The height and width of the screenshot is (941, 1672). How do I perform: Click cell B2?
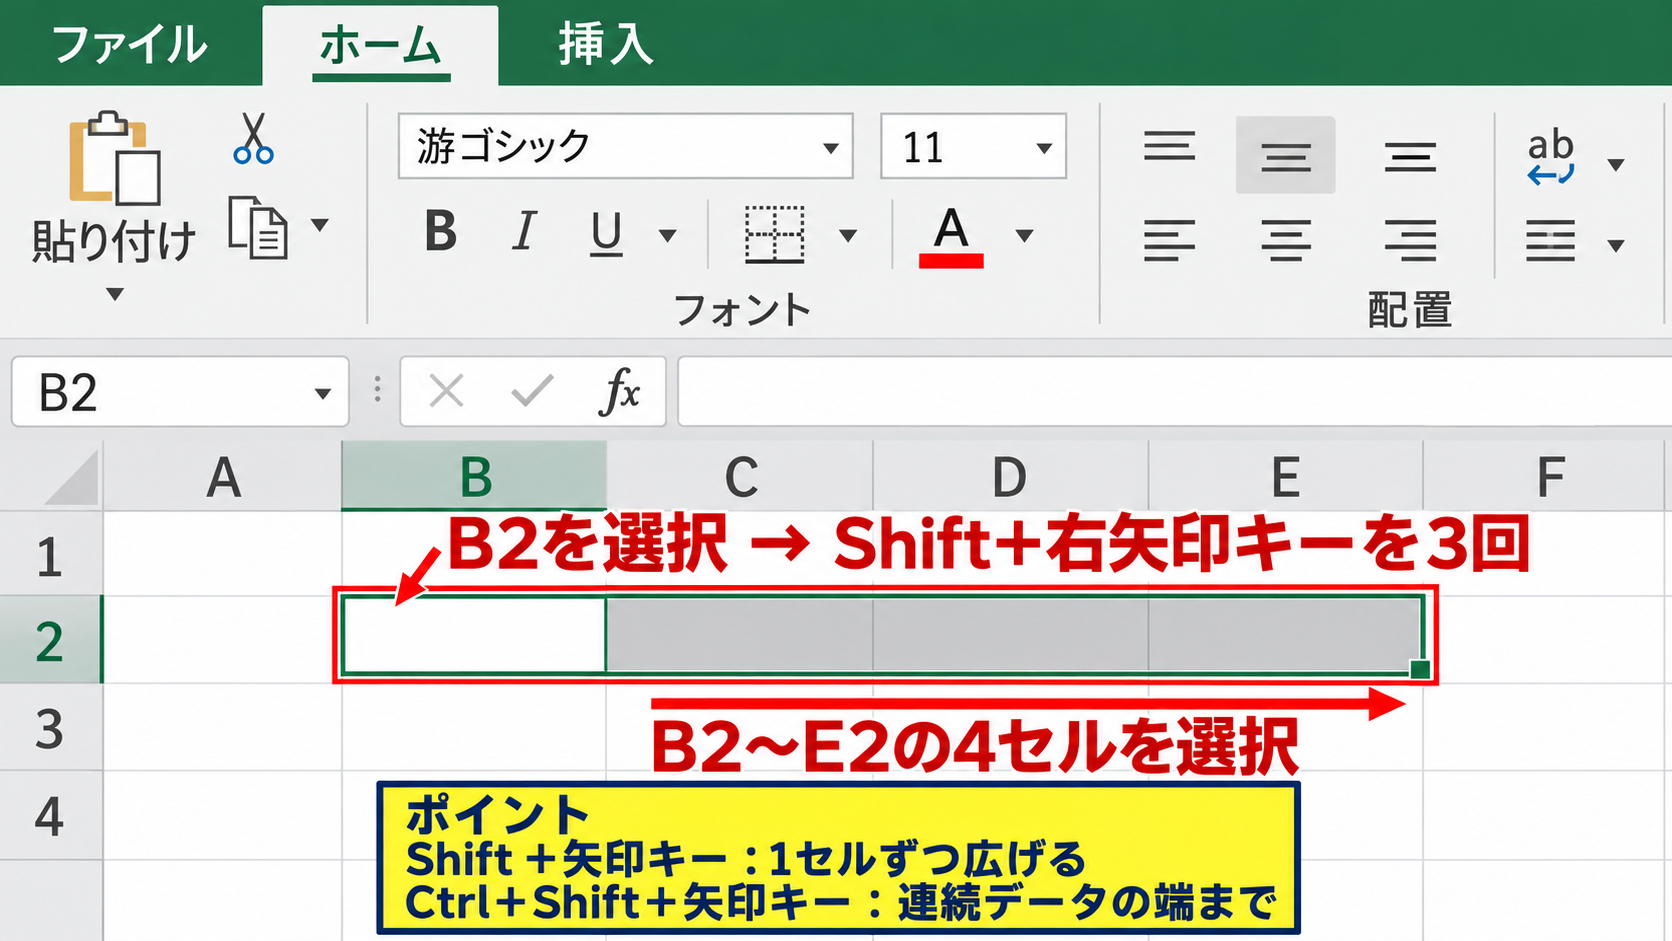coord(474,635)
